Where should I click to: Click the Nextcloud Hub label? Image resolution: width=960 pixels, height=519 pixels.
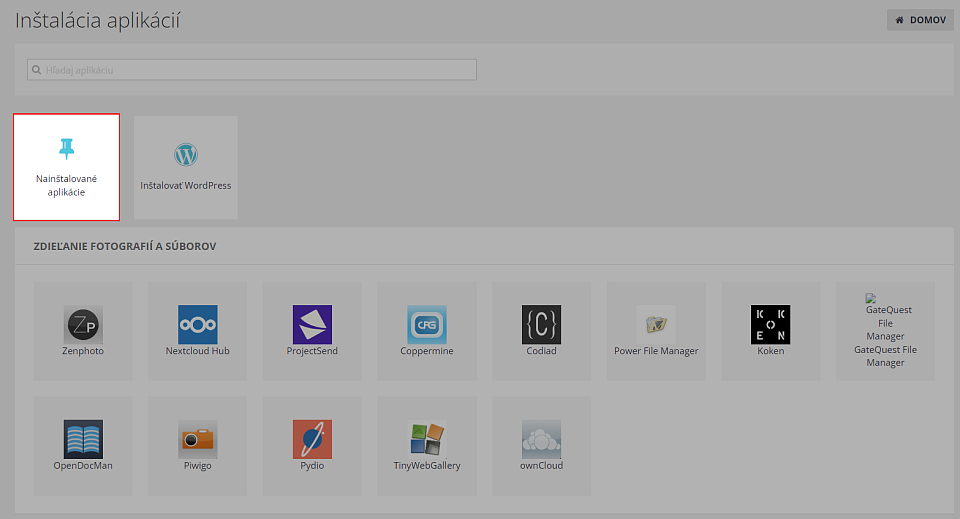point(197,351)
